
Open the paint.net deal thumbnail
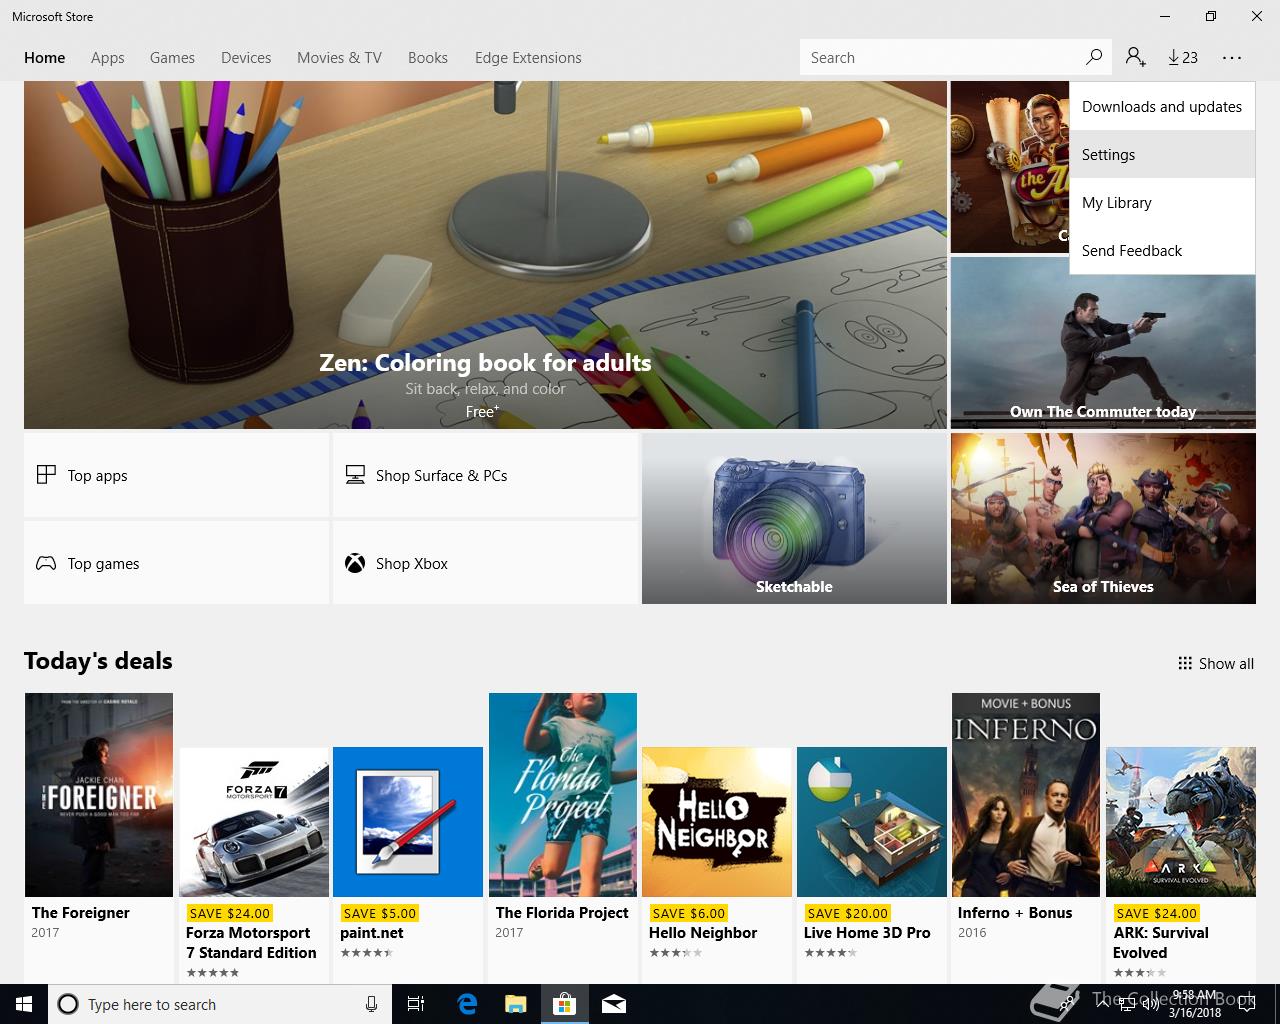click(408, 822)
